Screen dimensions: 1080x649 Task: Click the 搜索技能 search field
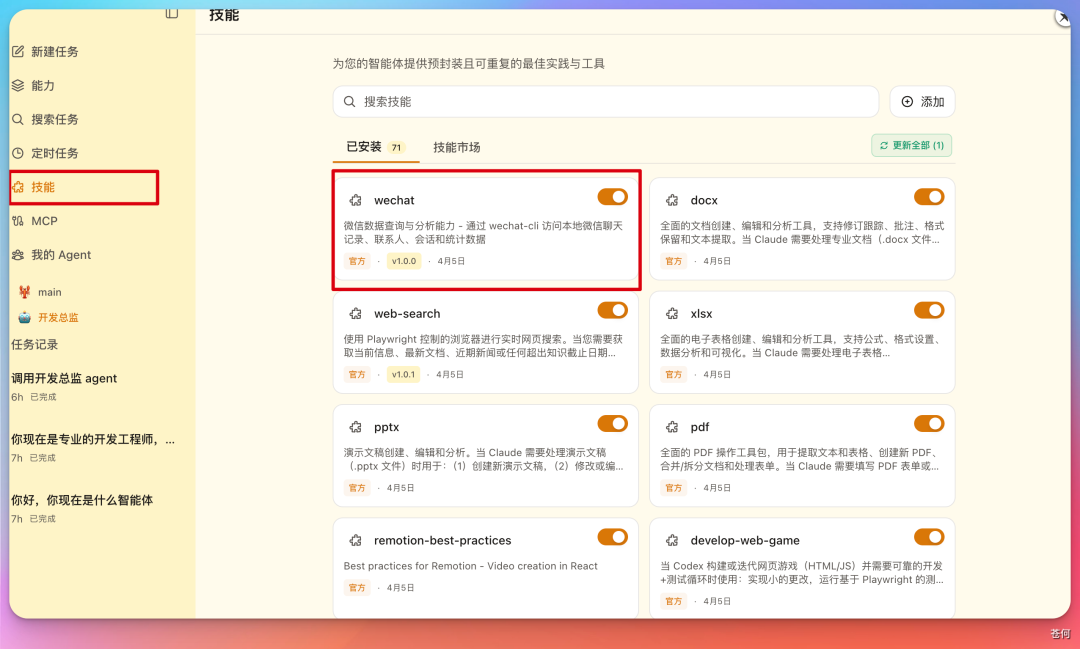[605, 101]
